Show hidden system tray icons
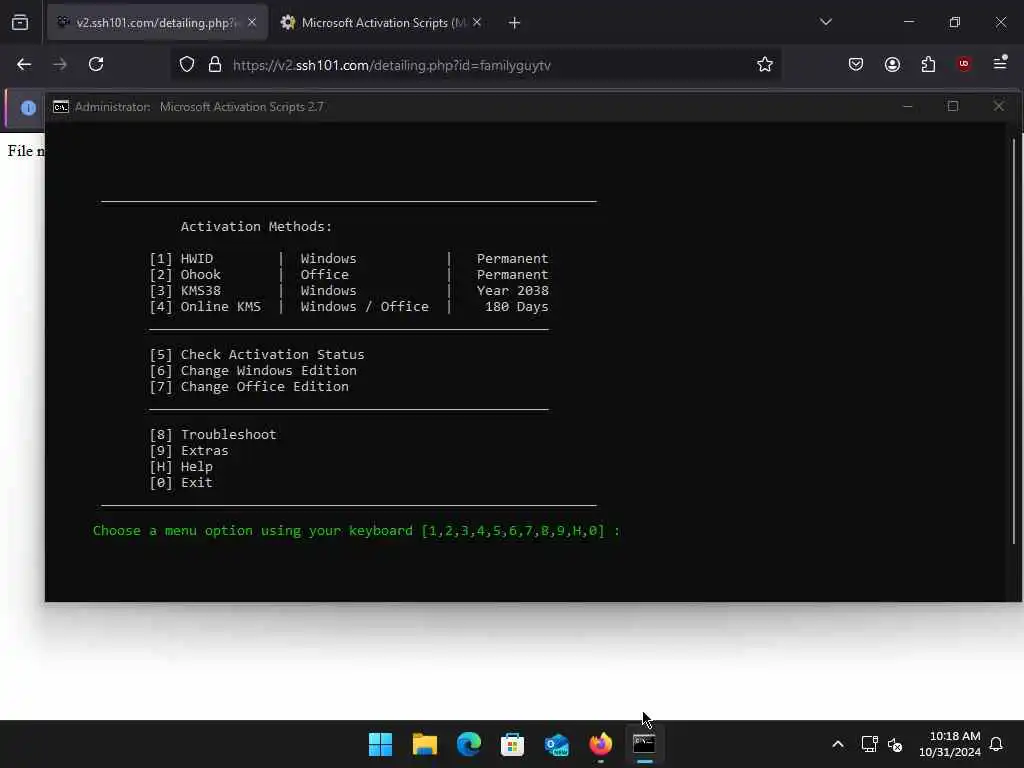This screenshot has width=1024, height=768. (x=838, y=744)
